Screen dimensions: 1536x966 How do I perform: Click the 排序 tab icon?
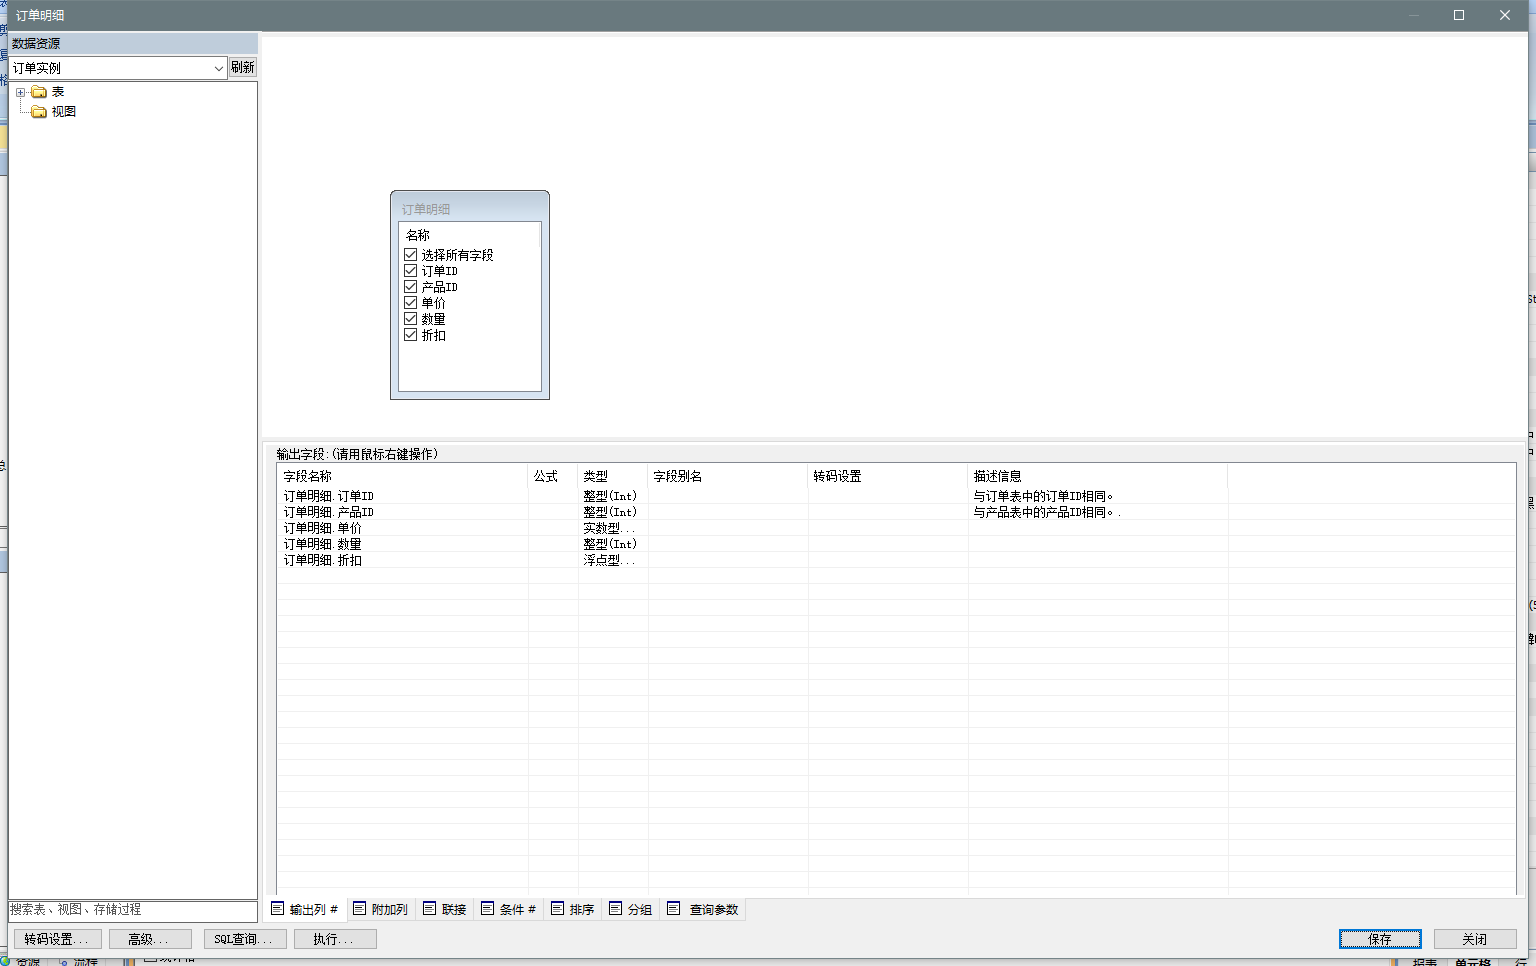pyautogui.click(x=558, y=909)
